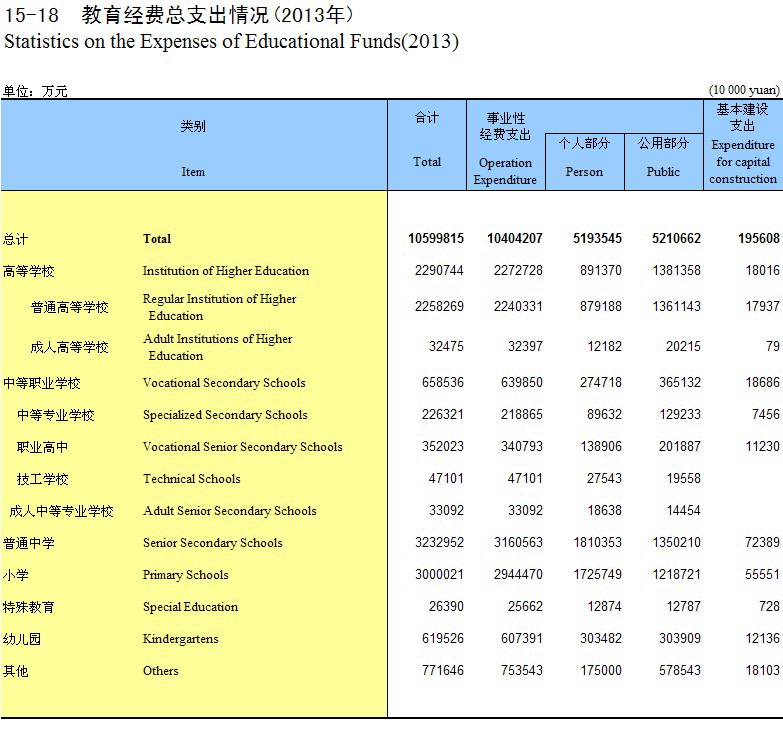Click person value 1725749
783x745 pixels.
coord(597,574)
